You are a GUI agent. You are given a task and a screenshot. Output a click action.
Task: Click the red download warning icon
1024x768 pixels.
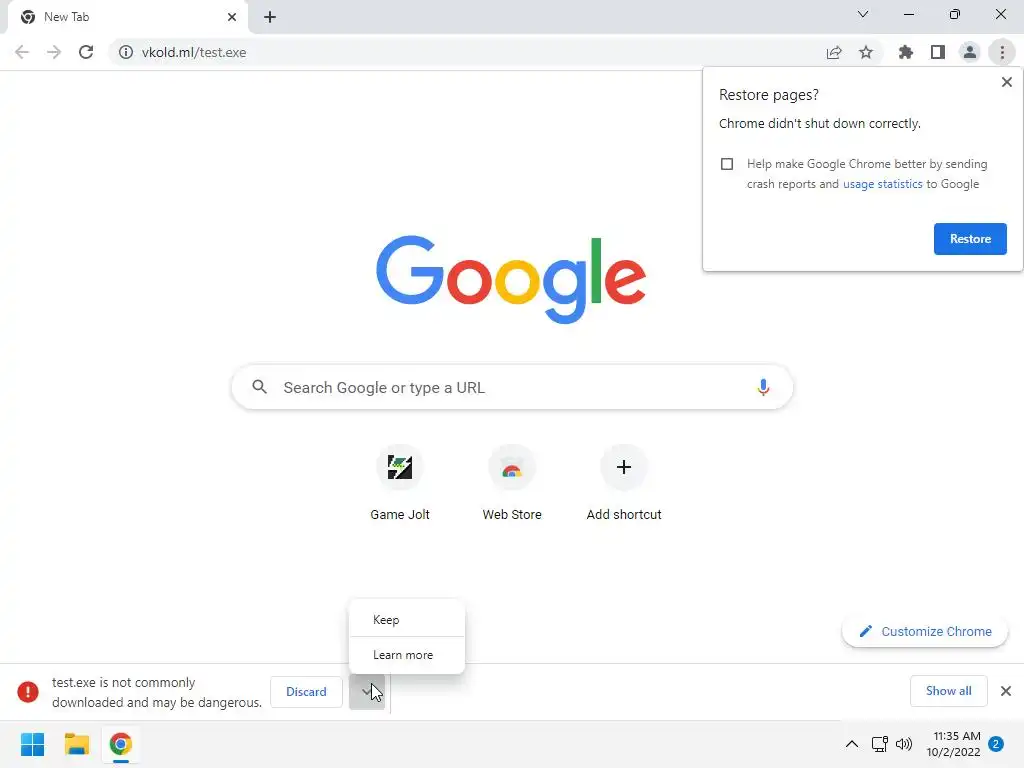point(27,692)
